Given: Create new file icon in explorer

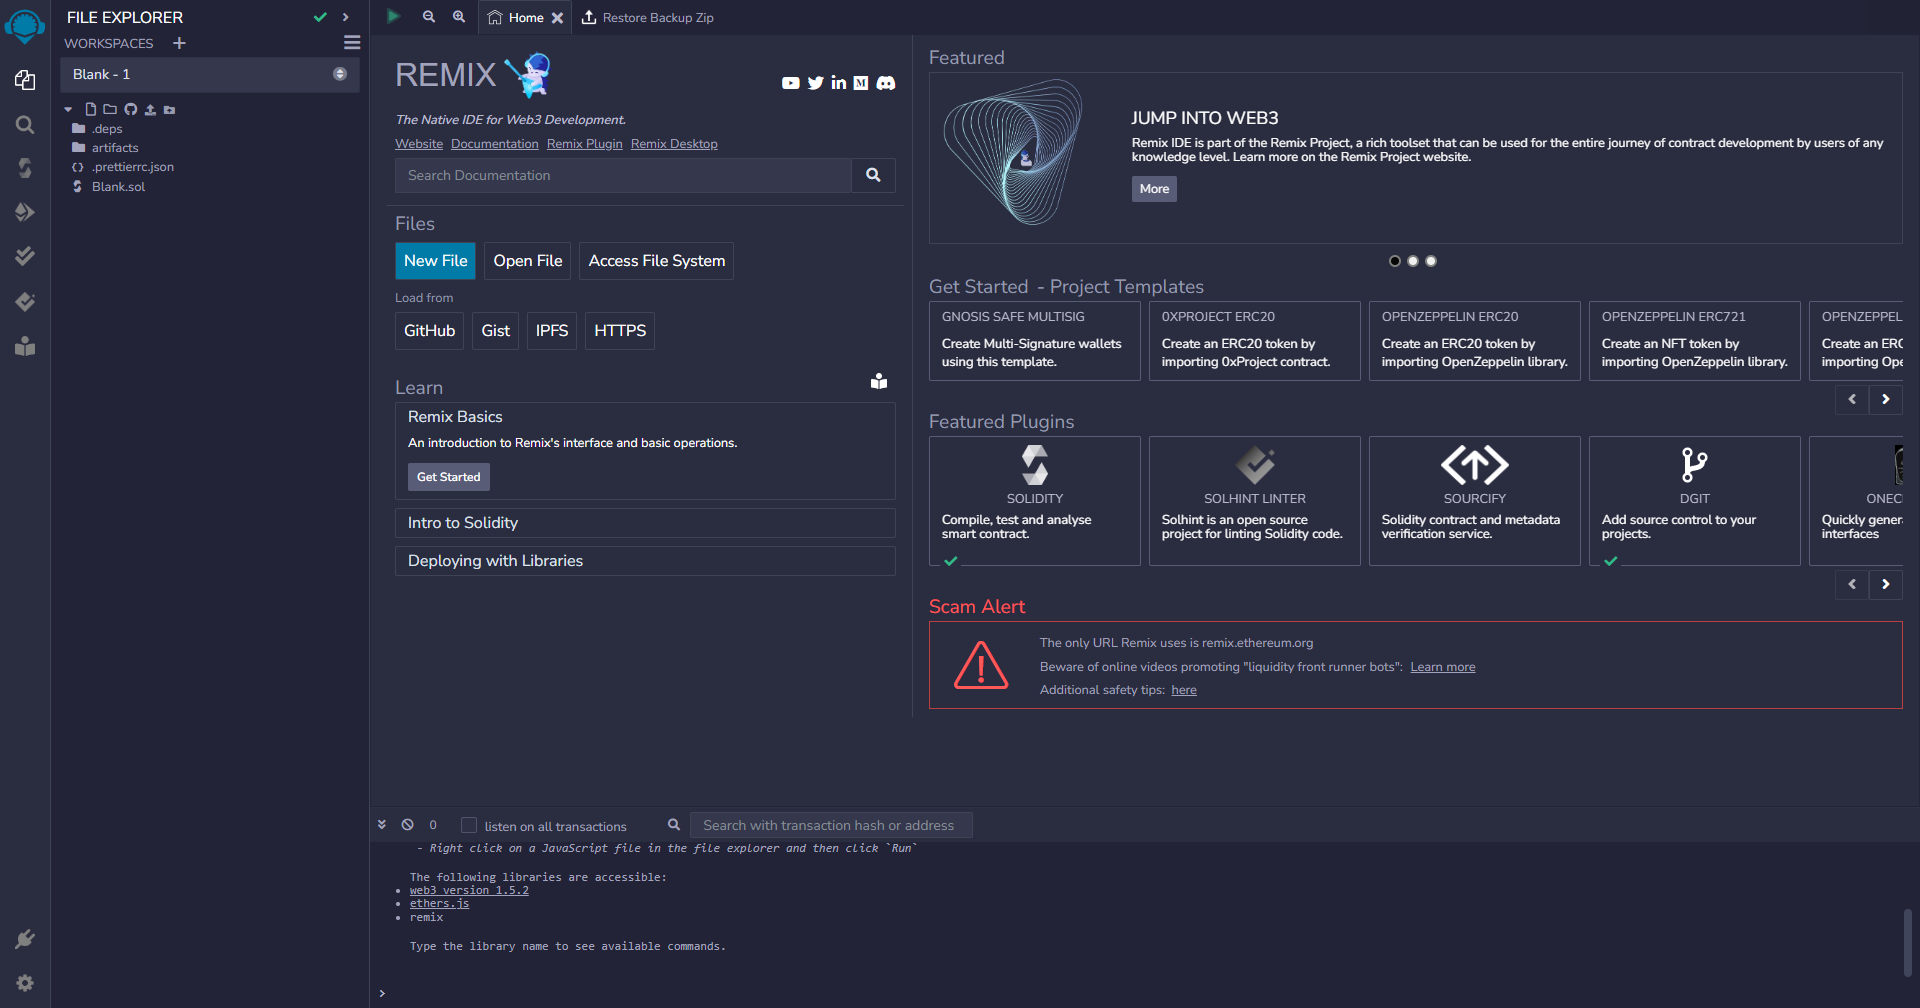Looking at the screenshot, I should coord(91,109).
